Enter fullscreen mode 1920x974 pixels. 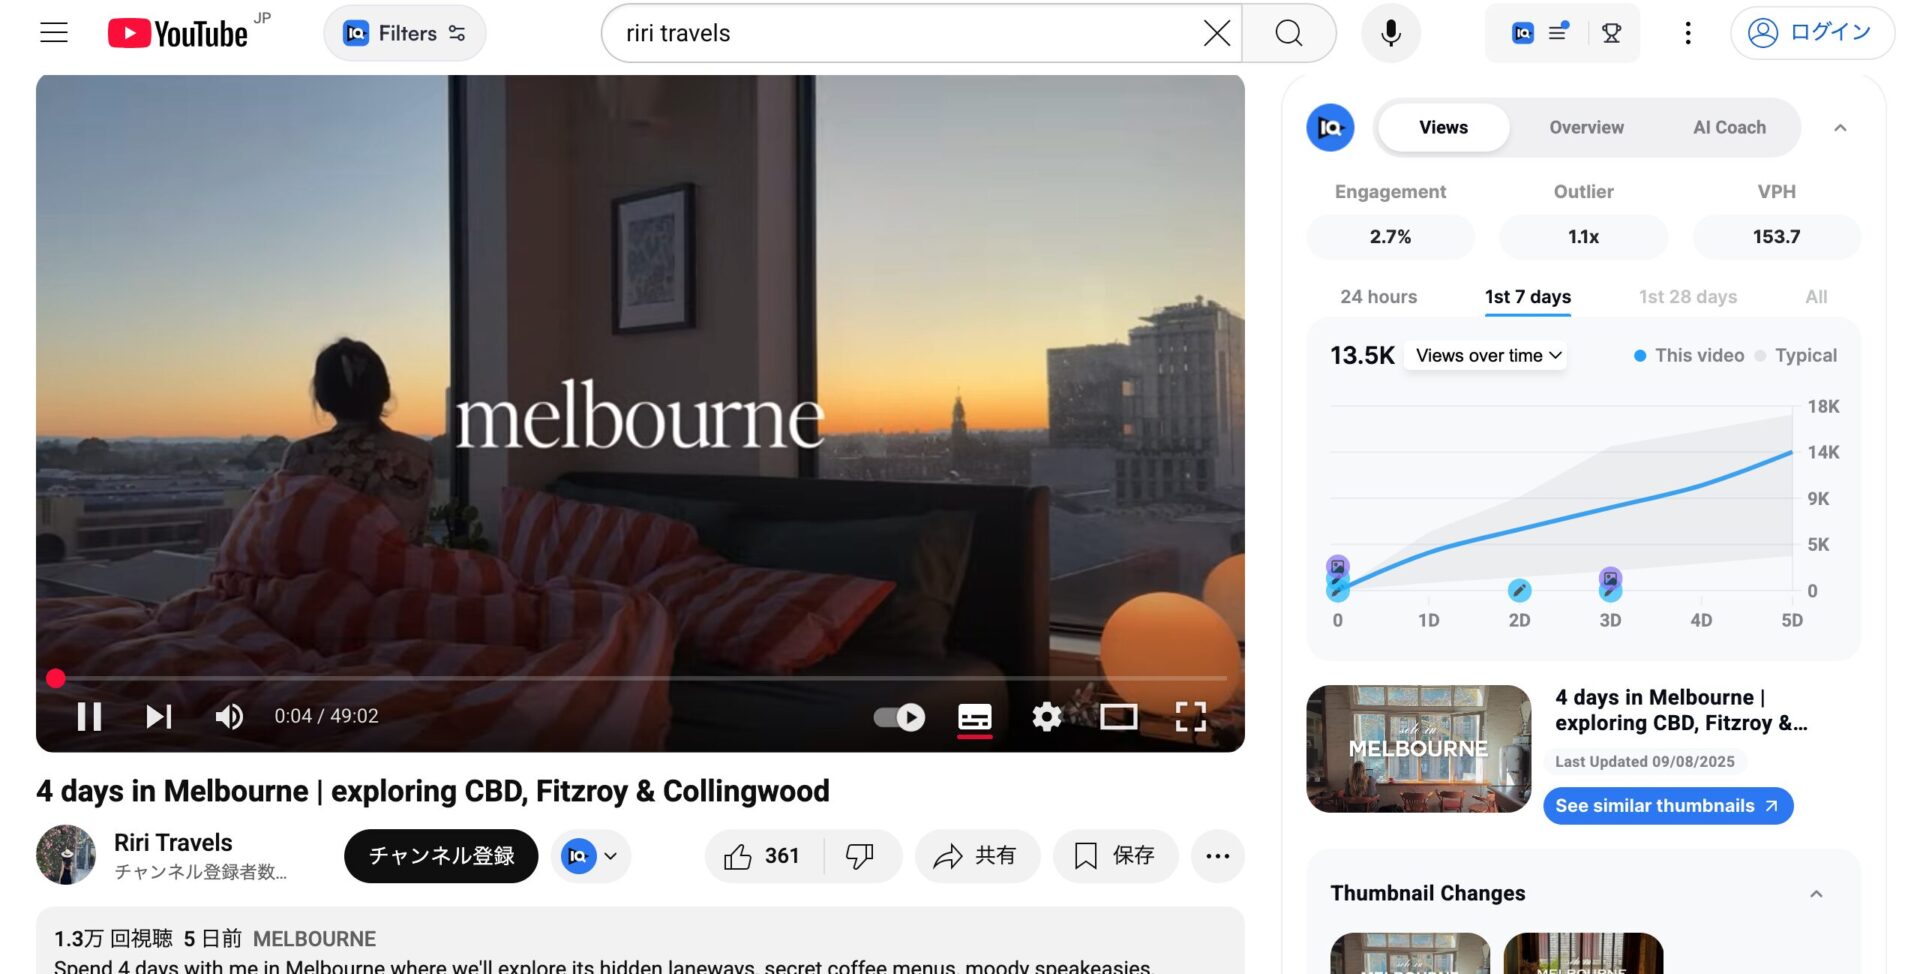coord(1191,716)
